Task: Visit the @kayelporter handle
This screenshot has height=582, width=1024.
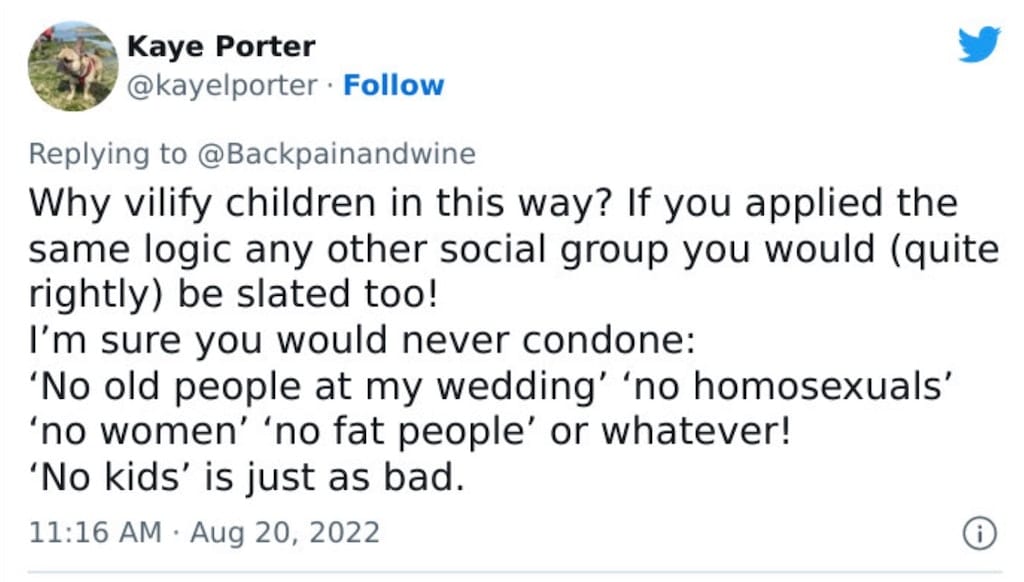Action: [x=222, y=86]
